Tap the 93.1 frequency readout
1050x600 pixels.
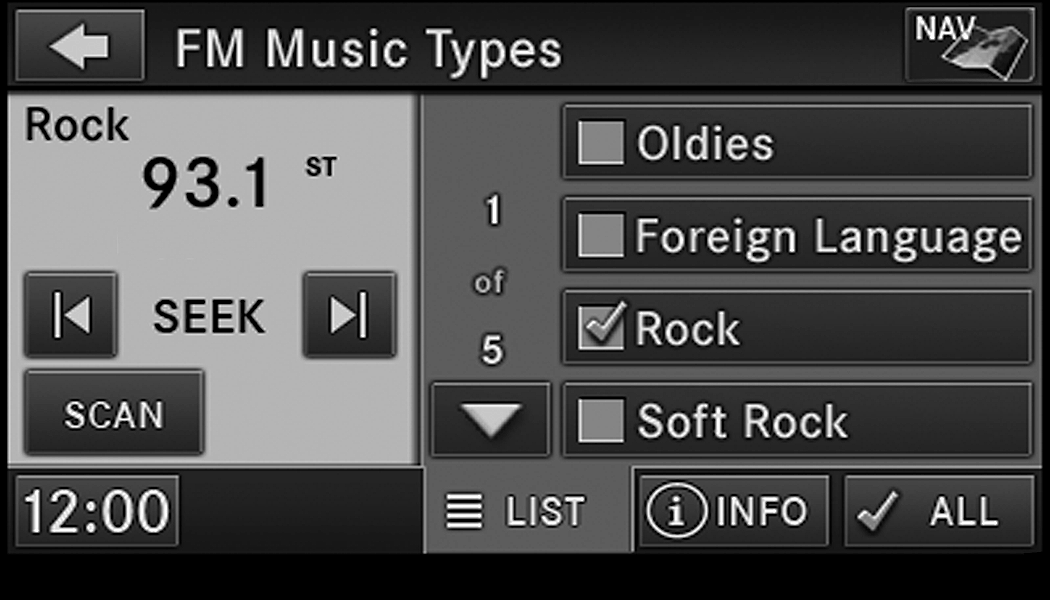206,184
